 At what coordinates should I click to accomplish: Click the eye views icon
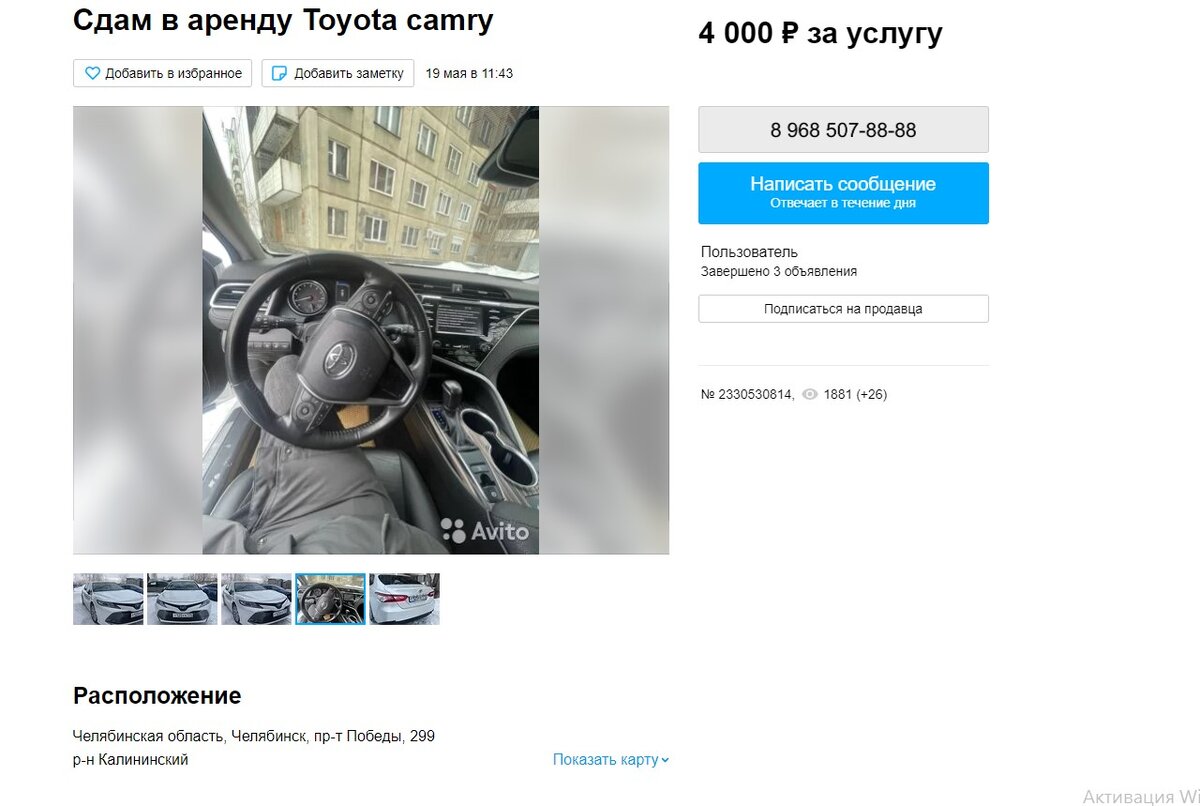click(x=810, y=395)
